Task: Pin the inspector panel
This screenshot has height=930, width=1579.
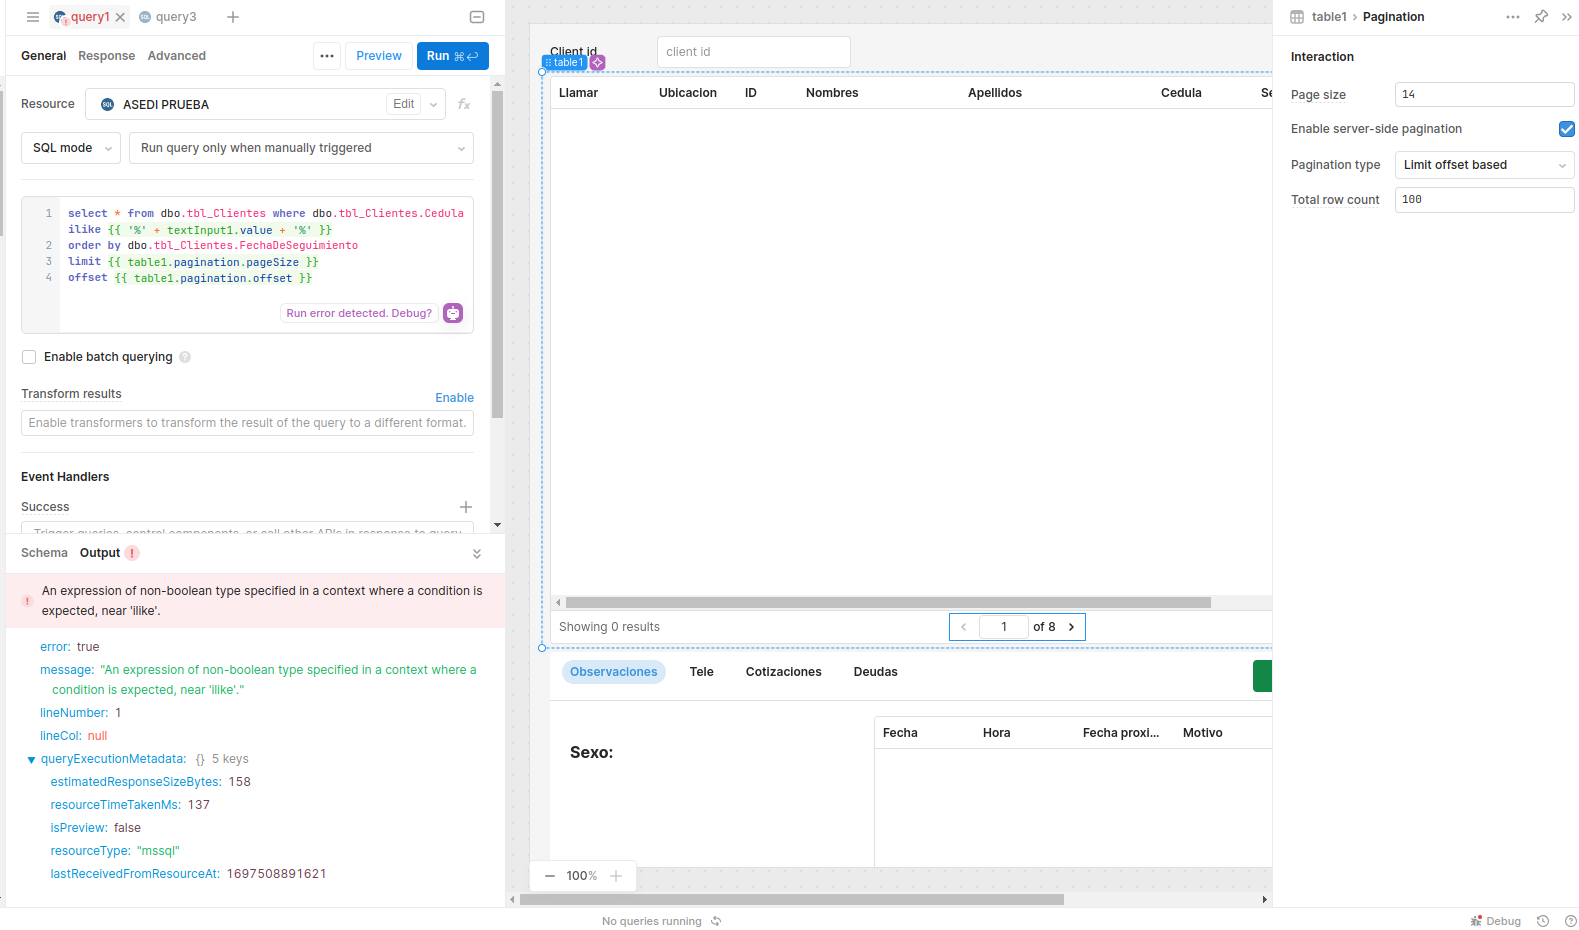Action: click(1541, 17)
